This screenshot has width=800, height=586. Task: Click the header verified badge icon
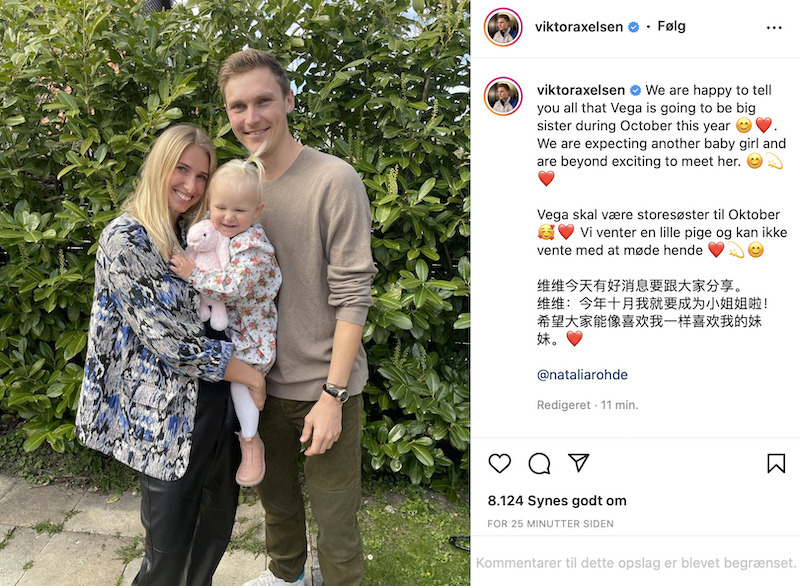tap(634, 27)
